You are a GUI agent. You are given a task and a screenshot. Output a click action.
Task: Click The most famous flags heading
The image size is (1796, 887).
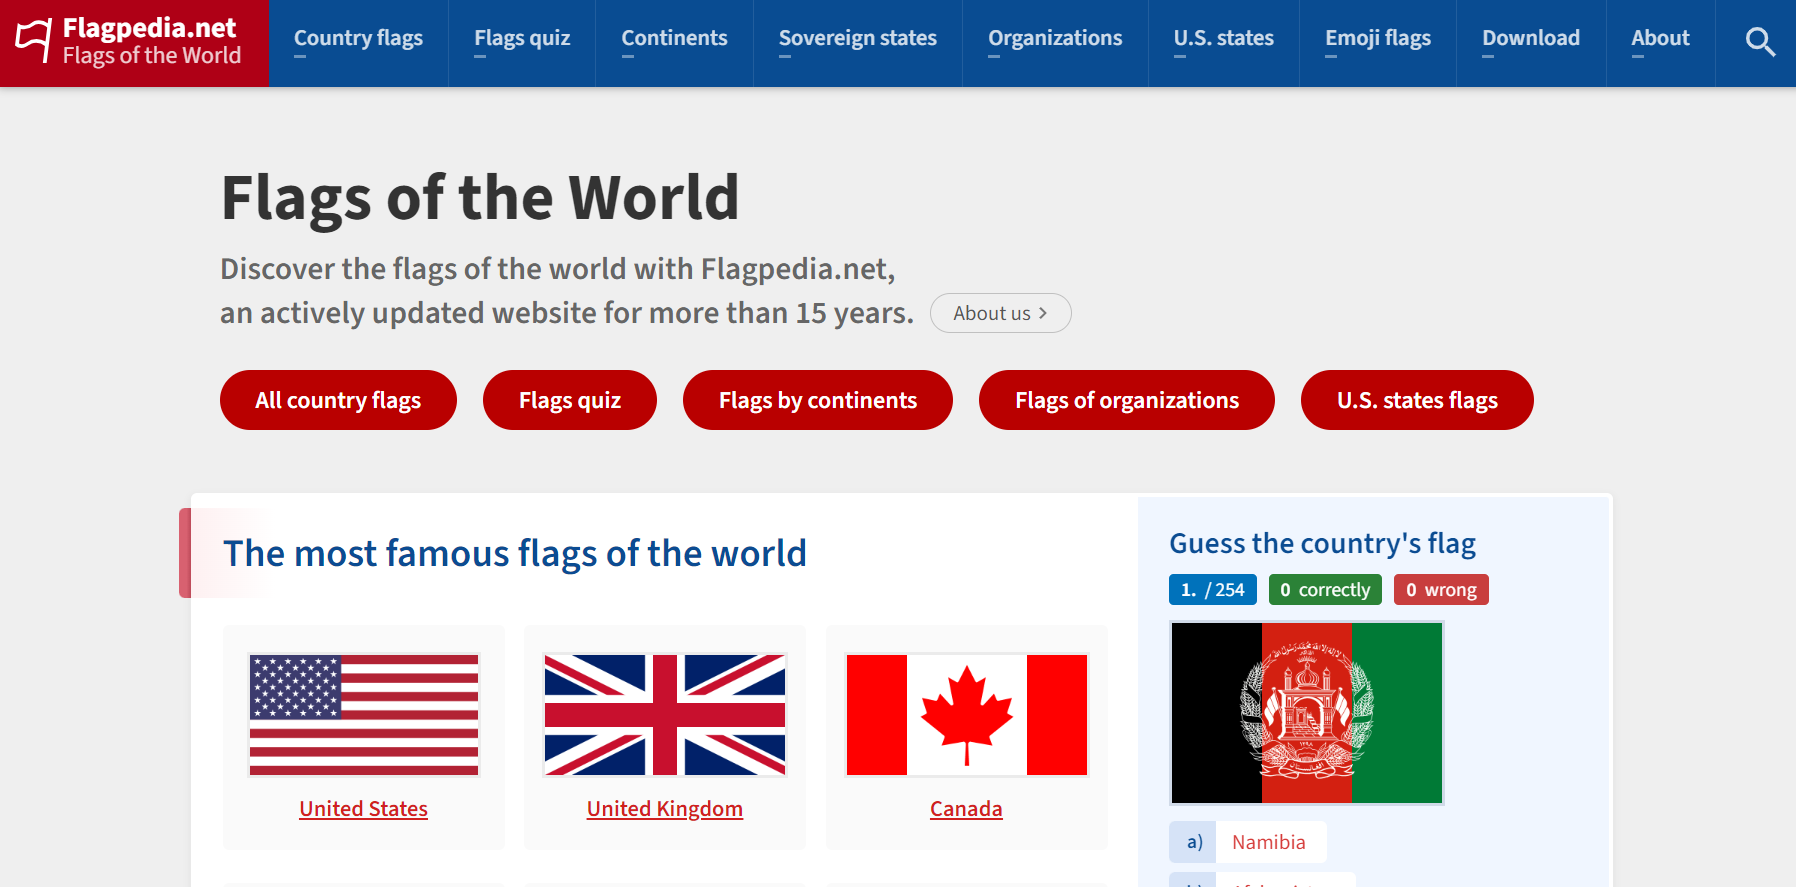tap(515, 553)
